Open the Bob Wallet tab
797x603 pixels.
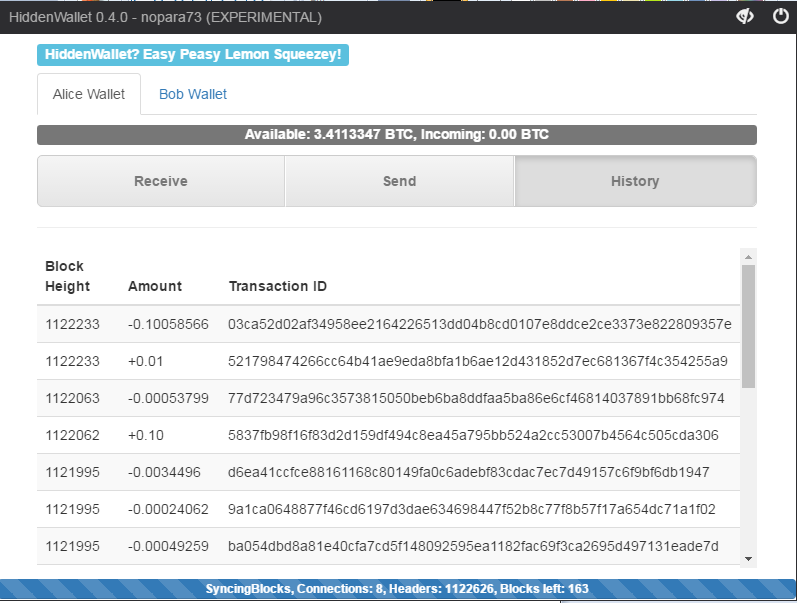click(193, 94)
